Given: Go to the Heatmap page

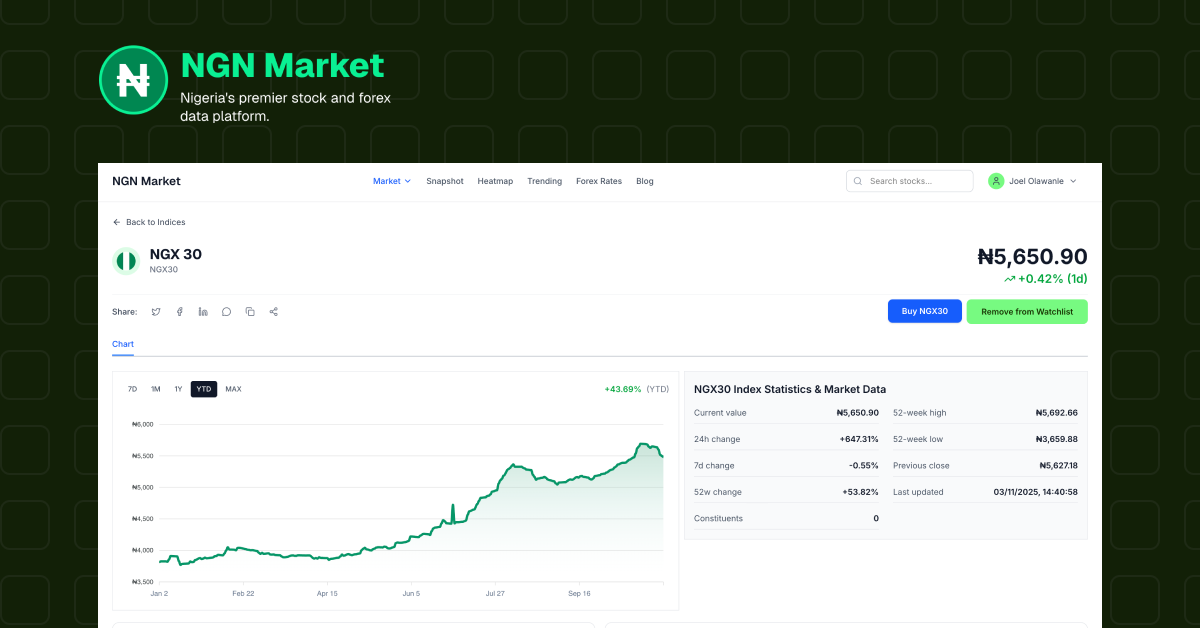Looking at the screenshot, I should coord(495,181).
